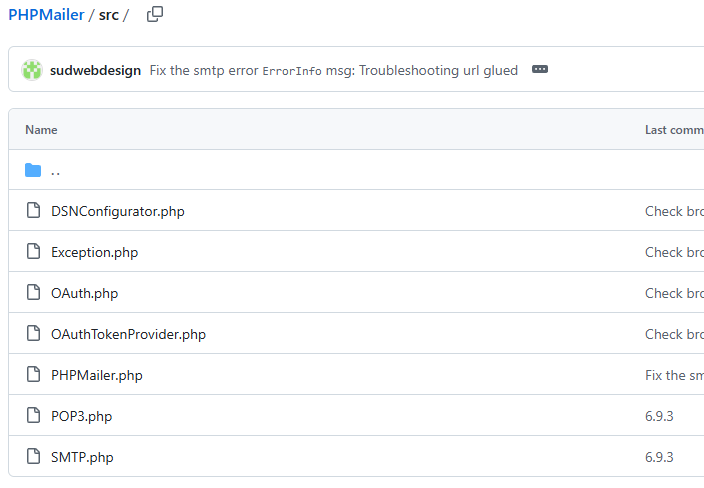Click file icon beside OAuth.php
This screenshot has height=488, width=704.
point(33,292)
